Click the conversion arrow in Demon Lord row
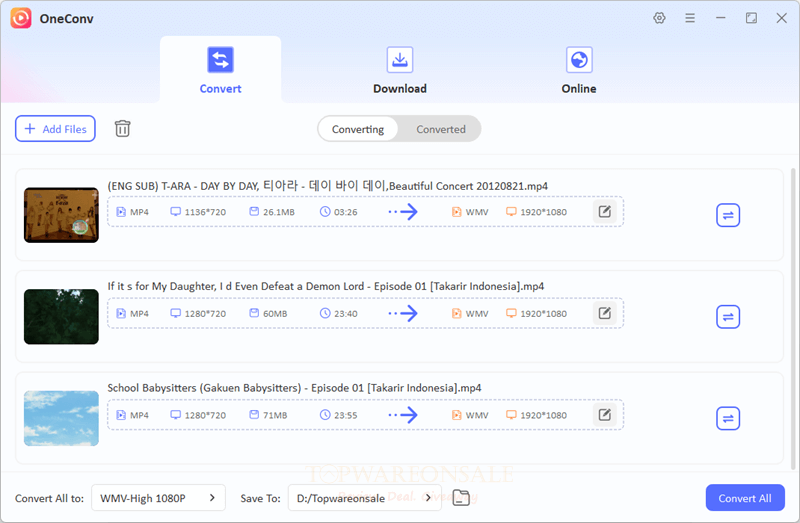 tap(403, 313)
